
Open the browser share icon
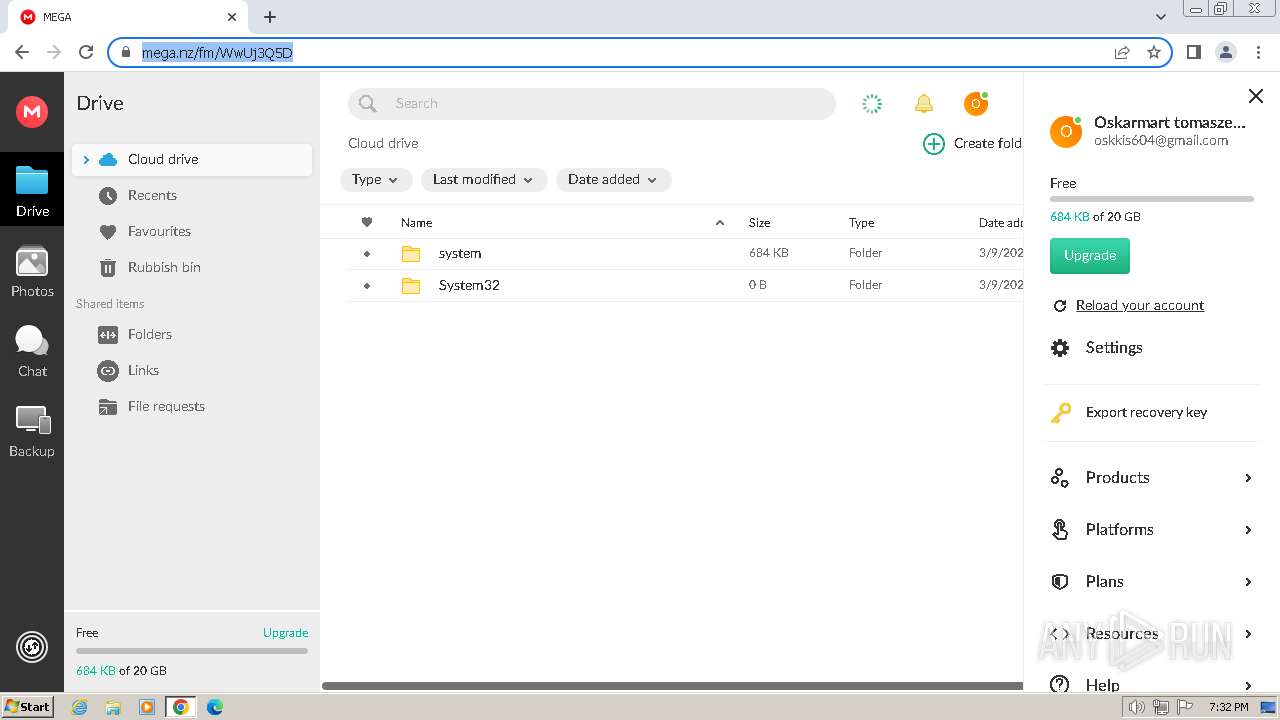click(1122, 53)
